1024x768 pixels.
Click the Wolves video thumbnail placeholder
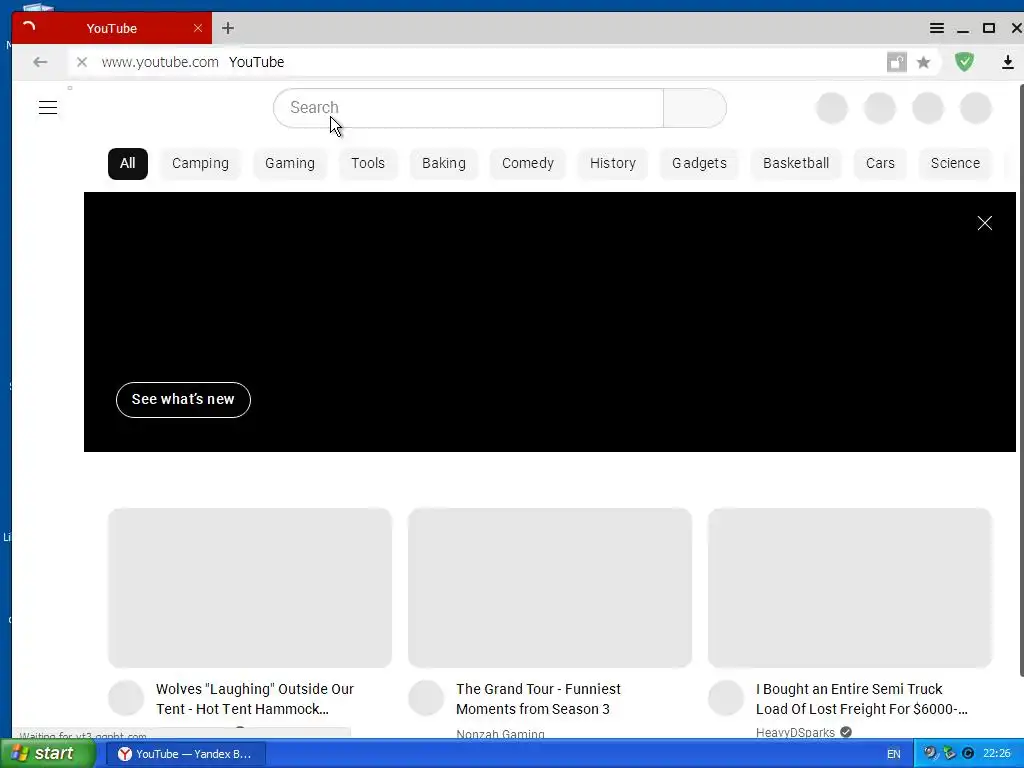coord(249,588)
